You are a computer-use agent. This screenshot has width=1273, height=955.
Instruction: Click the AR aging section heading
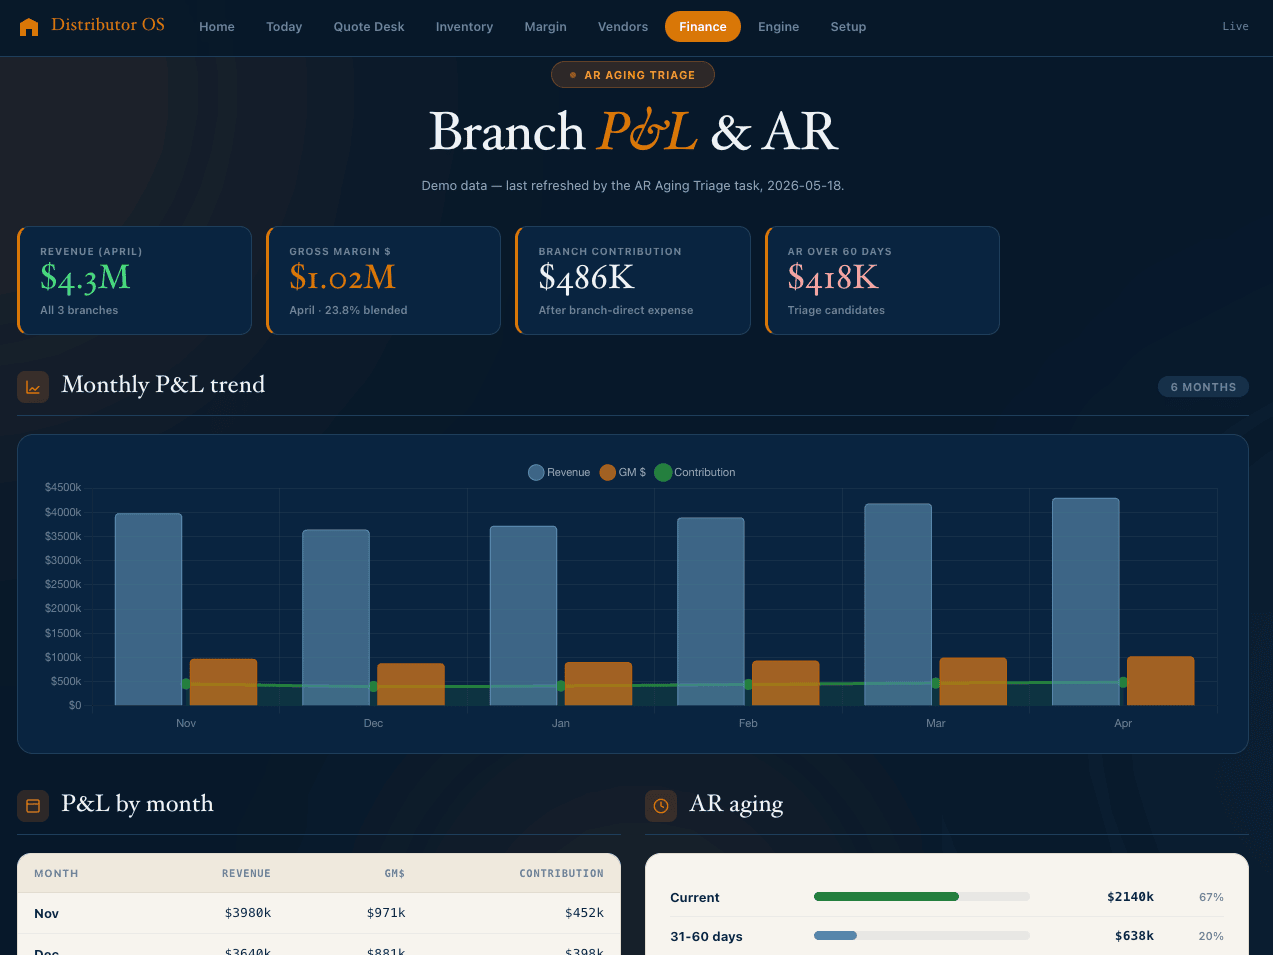click(x=736, y=804)
